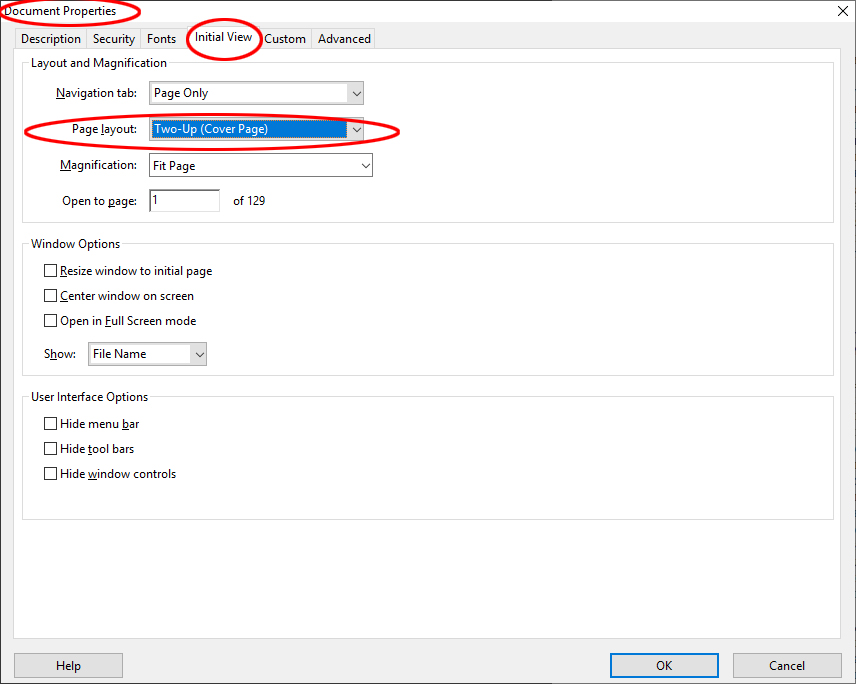This screenshot has height=684, width=856.
Task: Click the OK button
Action: coord(664,665)
